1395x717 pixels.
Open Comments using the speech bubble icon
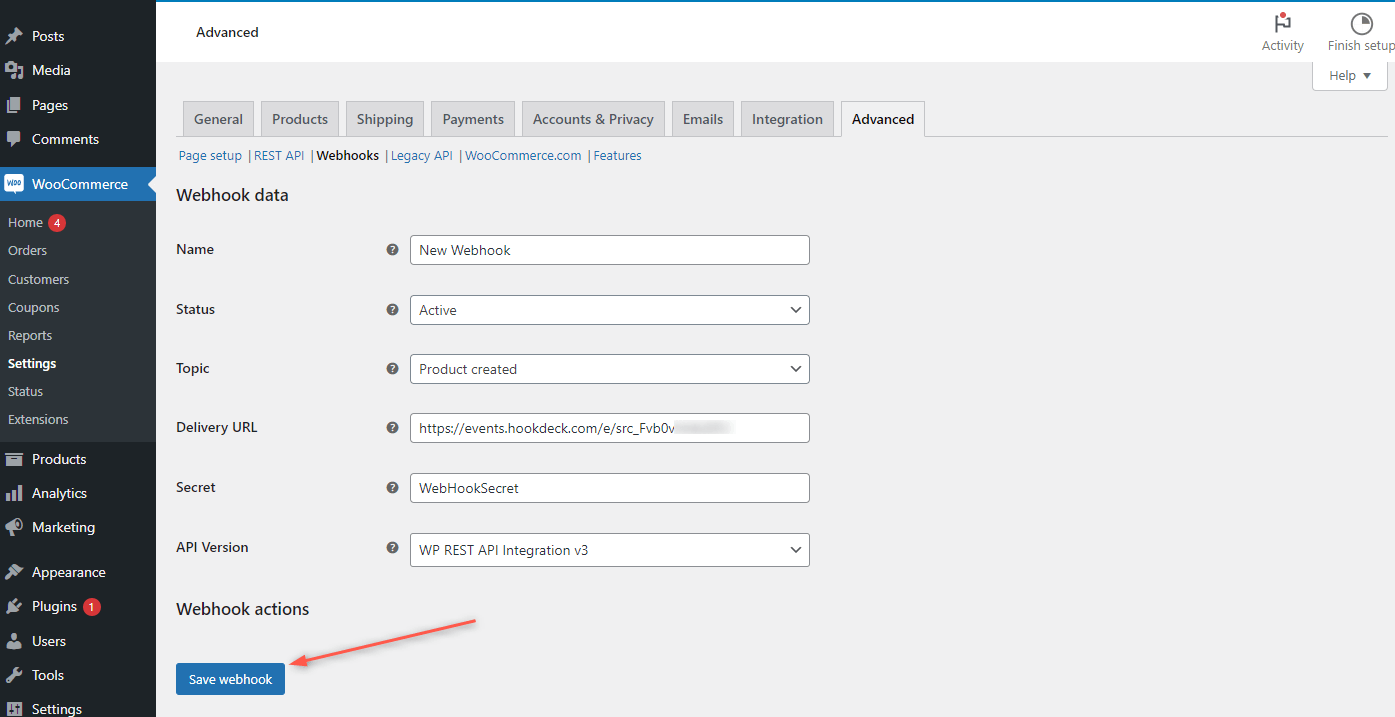click(15, 139)
